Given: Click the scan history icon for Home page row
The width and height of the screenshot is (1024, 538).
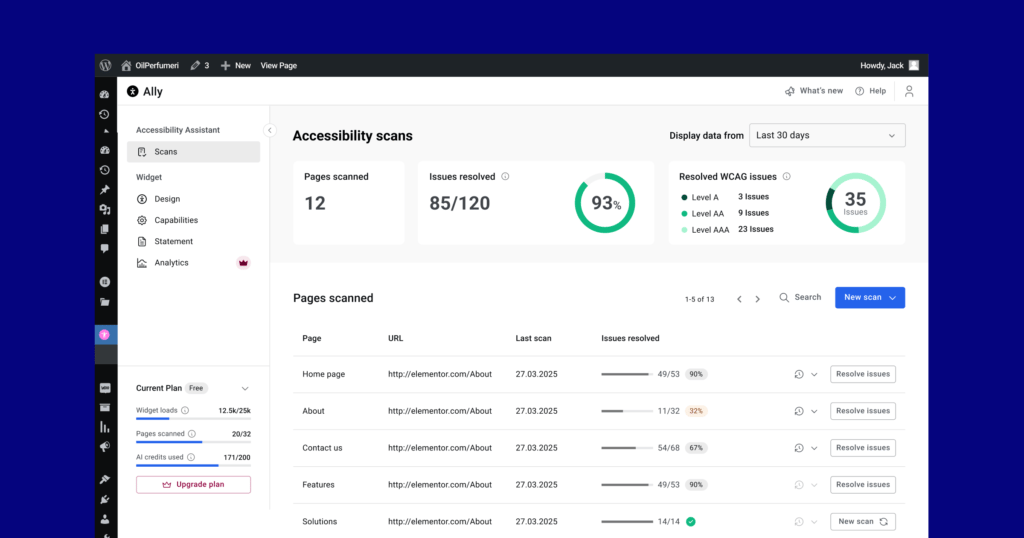Looking at the screenshot, I should tap(799, 375).
